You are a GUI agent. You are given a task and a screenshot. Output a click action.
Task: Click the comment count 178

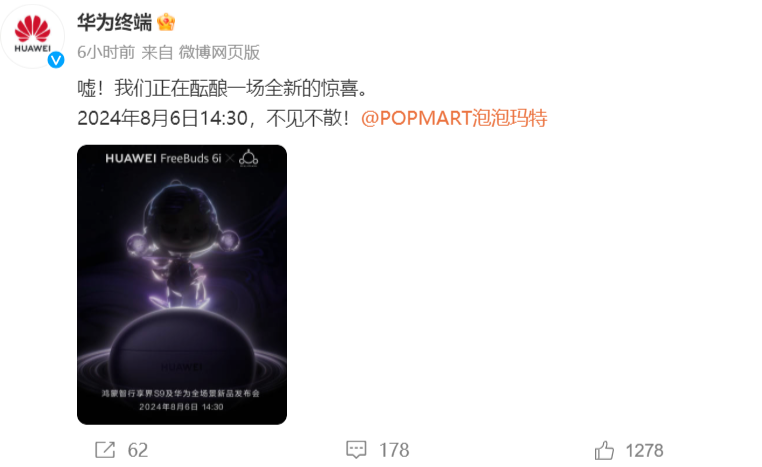point(394,450)
